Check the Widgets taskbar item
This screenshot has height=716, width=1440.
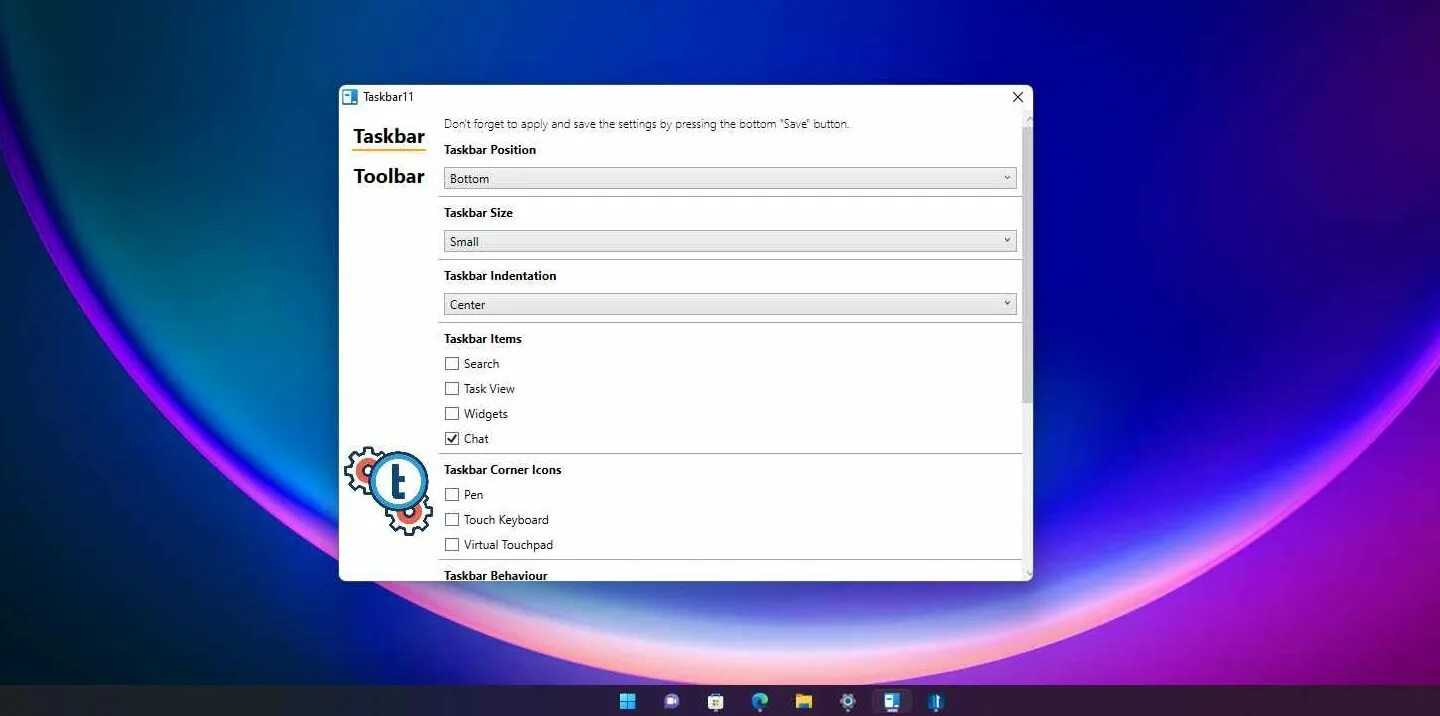tap(452, 414)
